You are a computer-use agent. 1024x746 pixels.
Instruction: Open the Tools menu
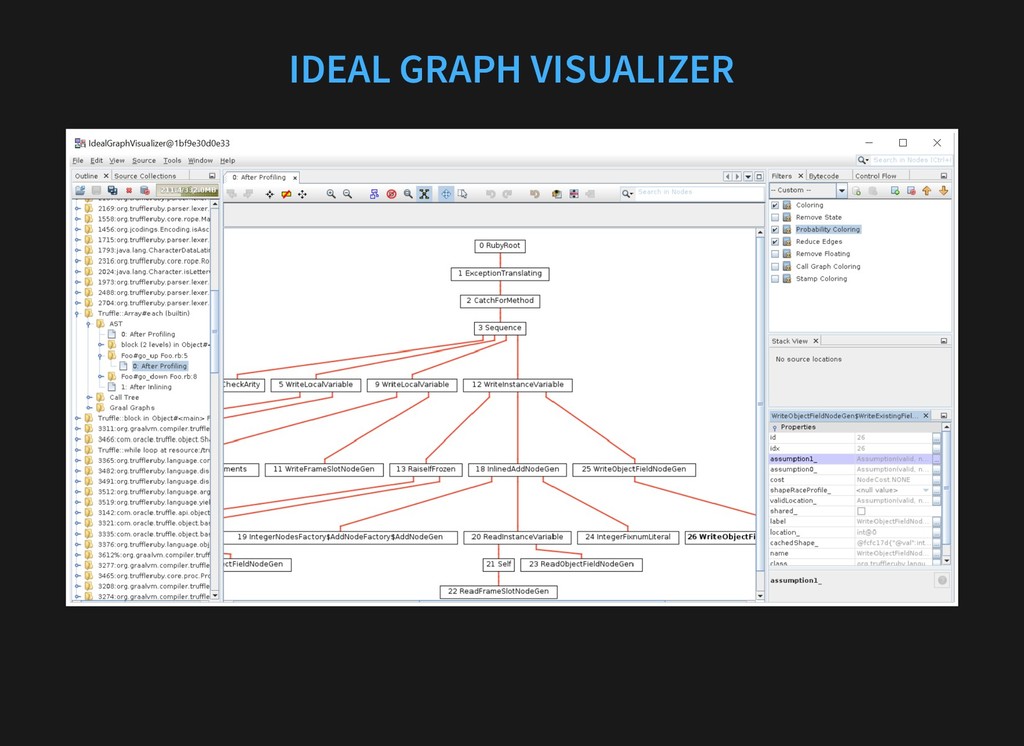[172, 161]
